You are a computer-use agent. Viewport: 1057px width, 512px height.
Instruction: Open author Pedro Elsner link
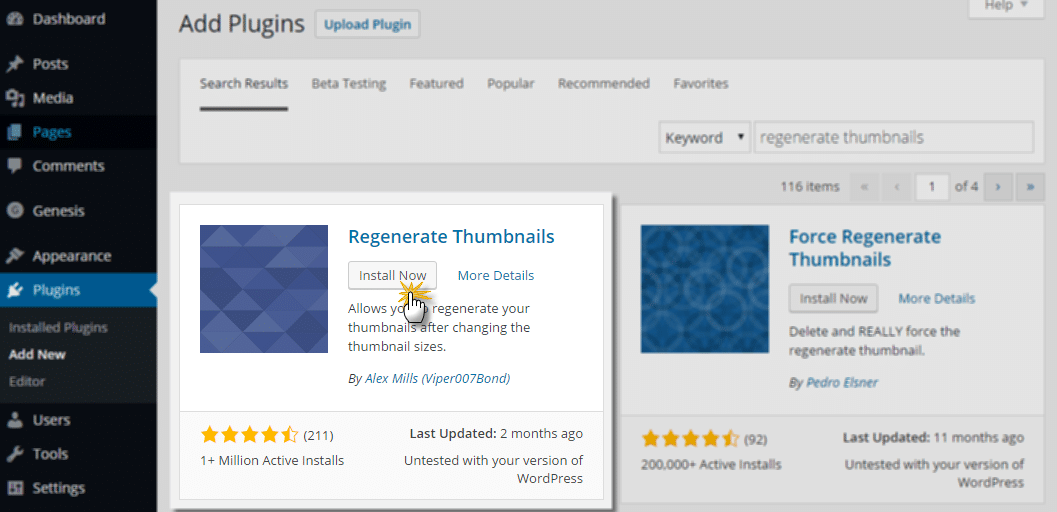[x=842, y=383]
